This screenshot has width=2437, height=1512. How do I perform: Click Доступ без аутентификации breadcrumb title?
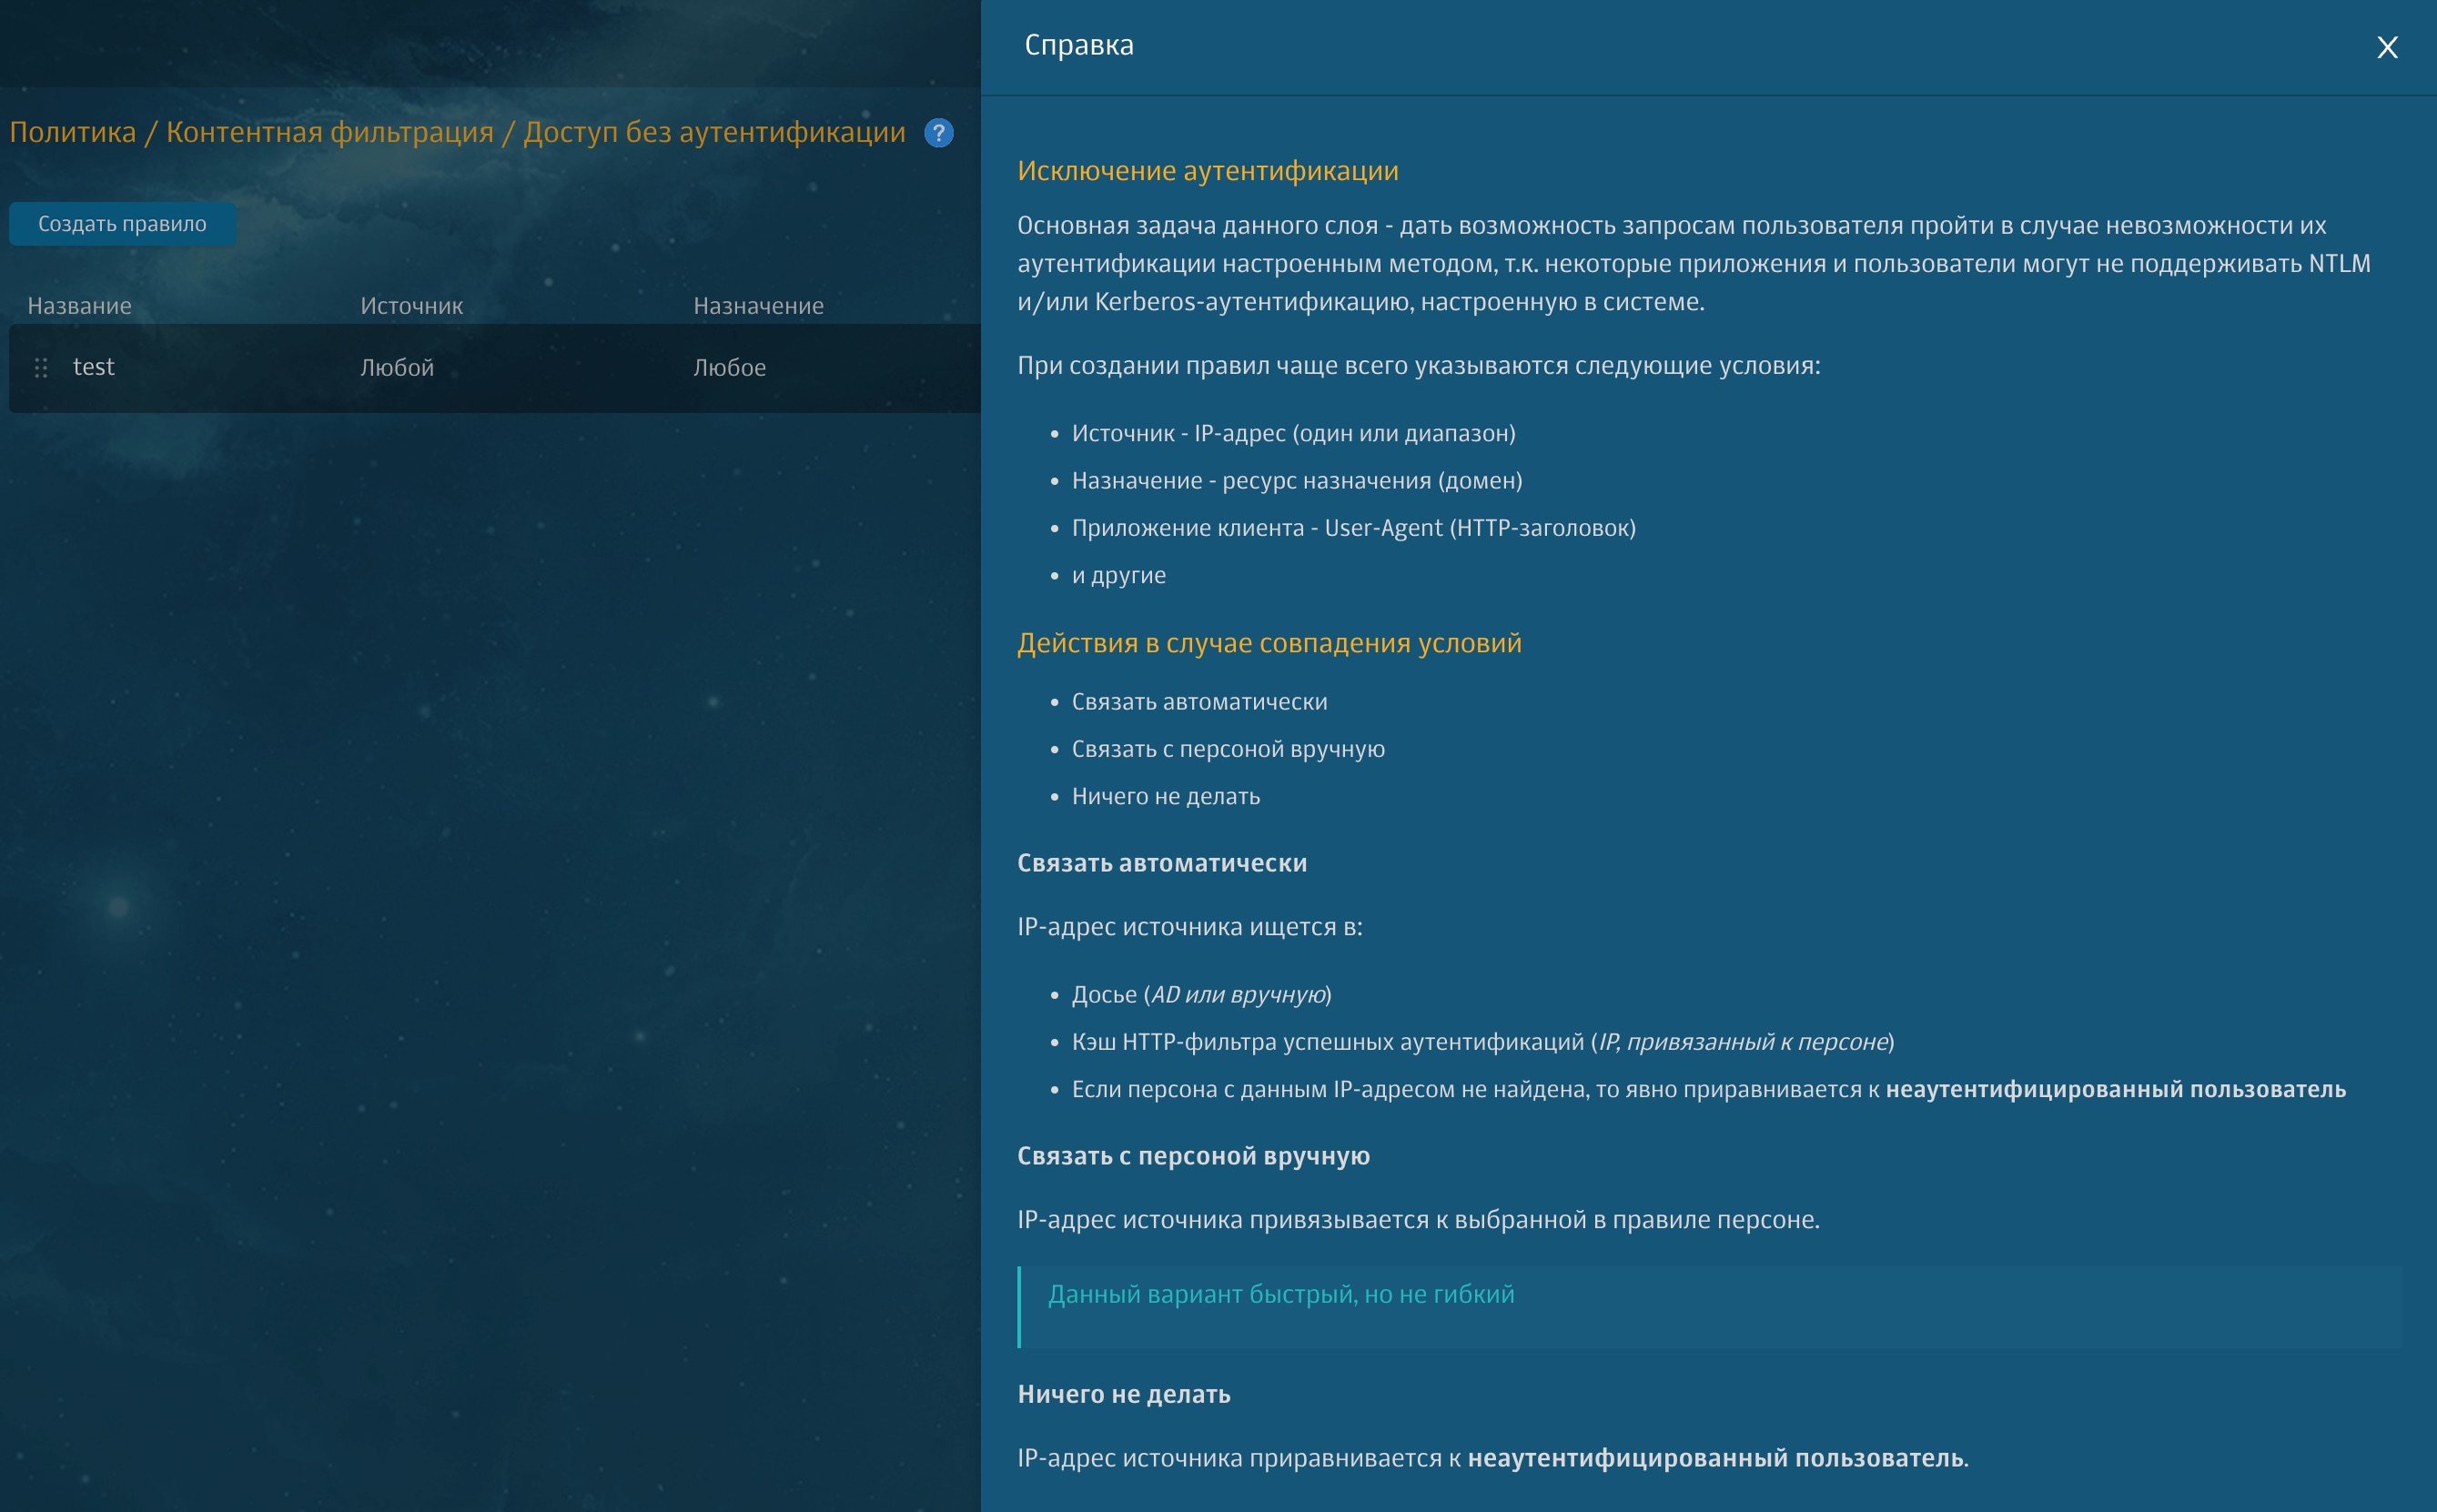click(x=714, y=133)
